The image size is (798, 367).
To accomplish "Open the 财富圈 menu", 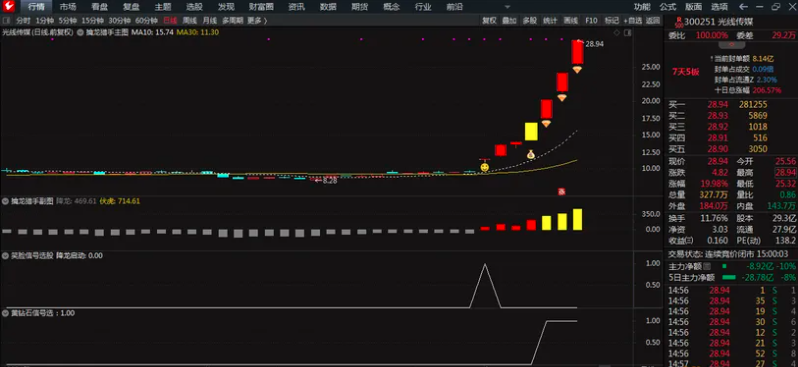I will pyautogui.click(x=261, y=7).
